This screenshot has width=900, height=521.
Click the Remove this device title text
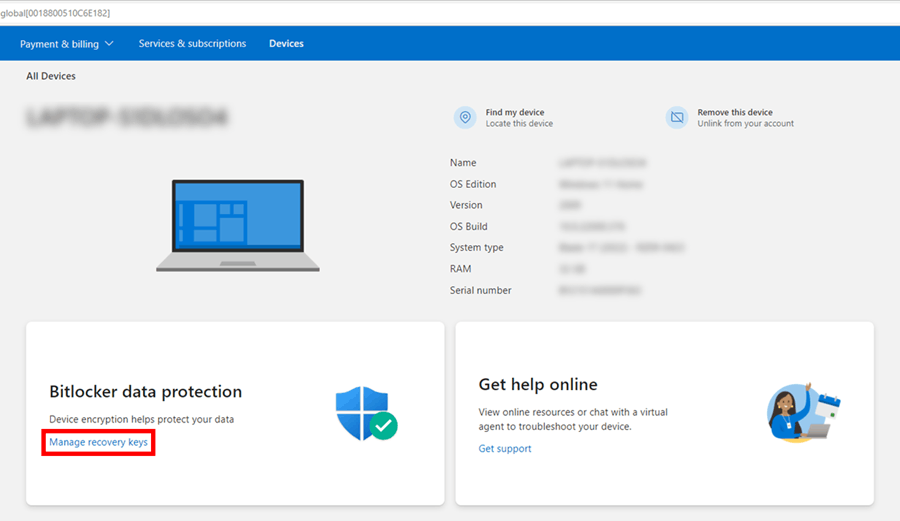click(735, 113)
